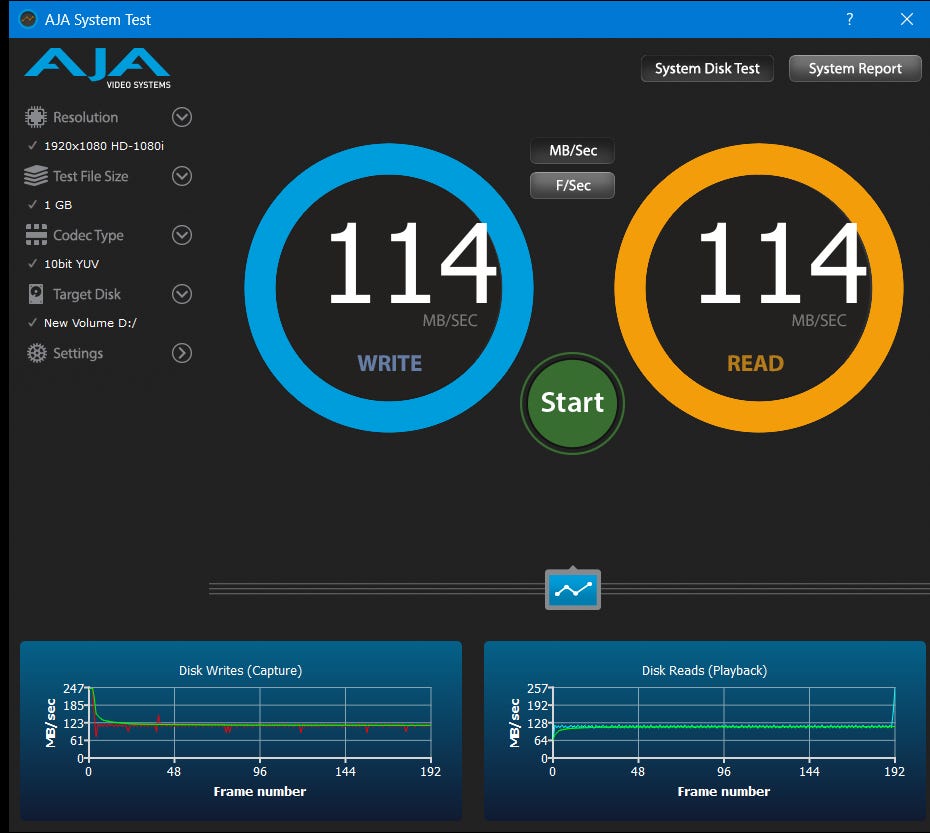Screen dimensions: 930x833
Task: Click the Disk Writes (Capture) graph
Action: [x=241, y=730]
